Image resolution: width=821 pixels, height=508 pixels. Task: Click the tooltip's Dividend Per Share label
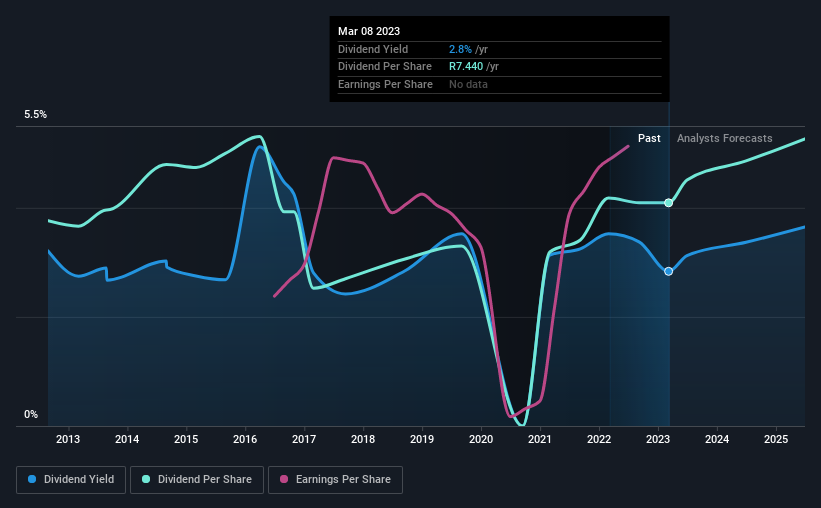click(x=385, y=67)
